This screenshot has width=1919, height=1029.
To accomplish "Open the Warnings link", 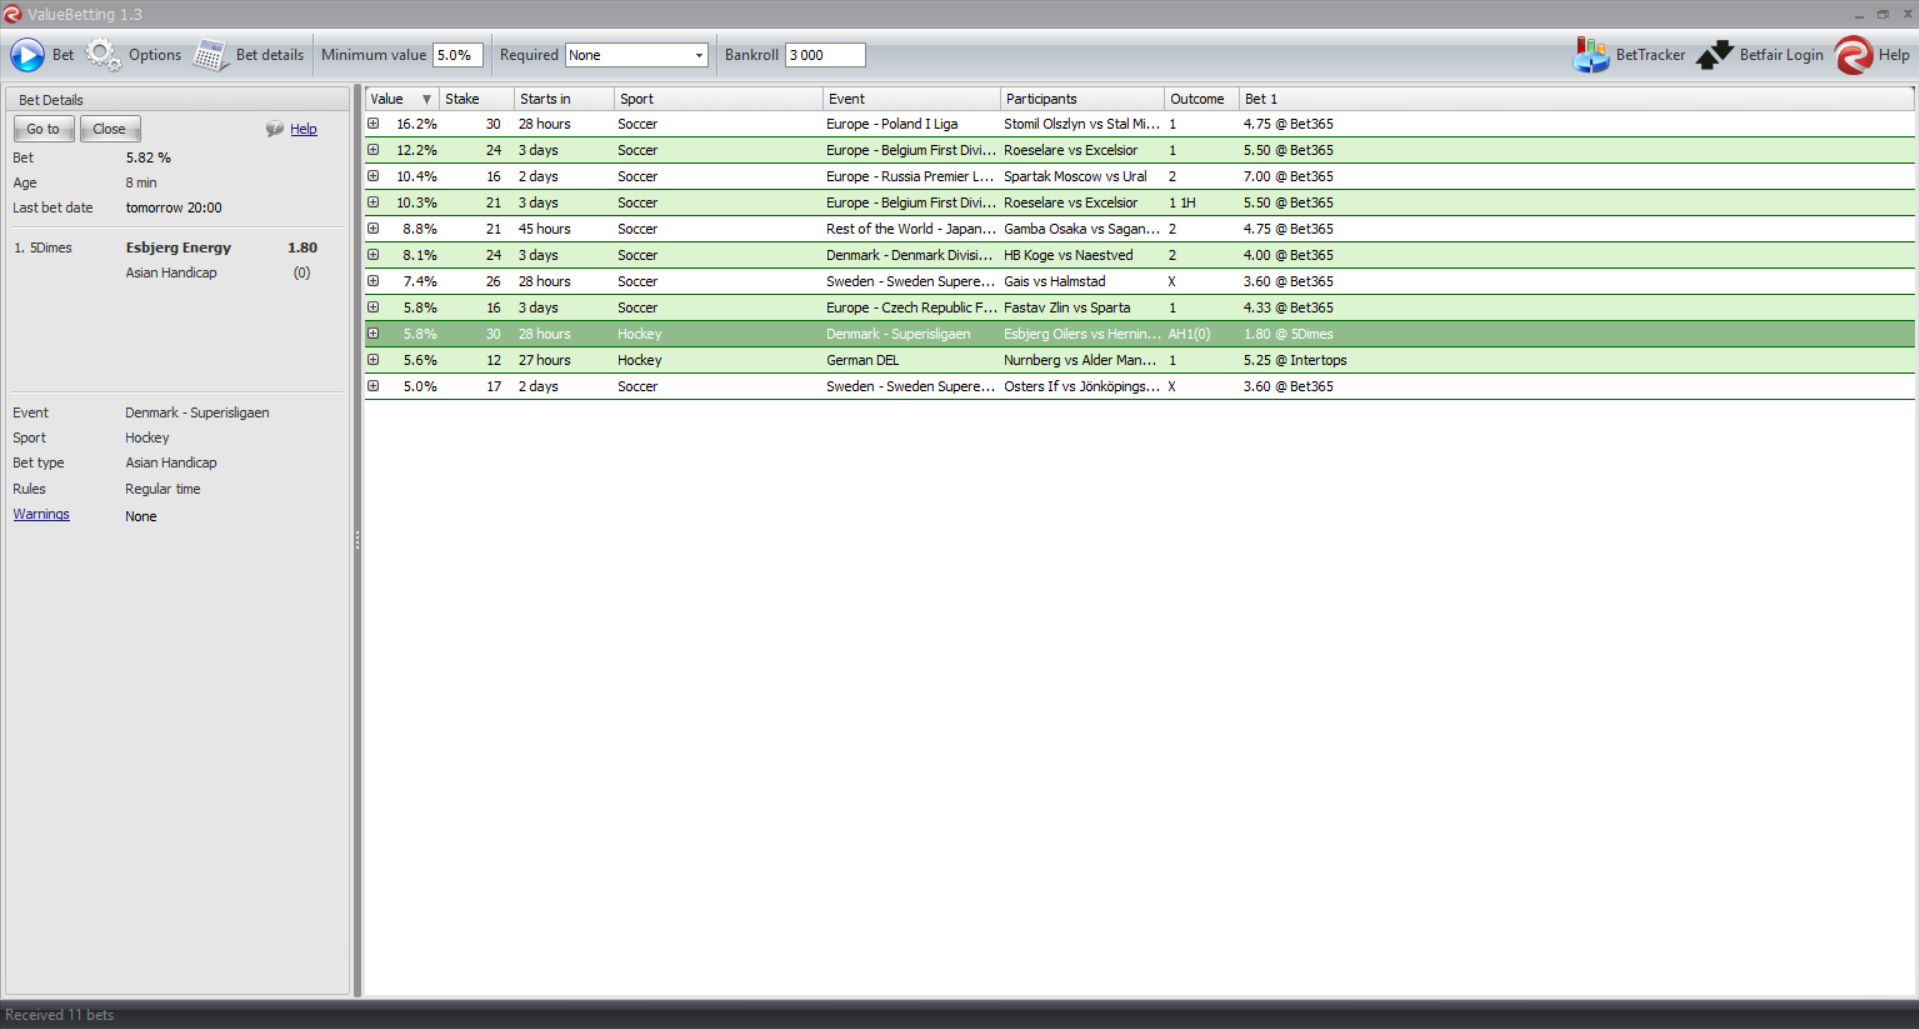I will 41,514.
